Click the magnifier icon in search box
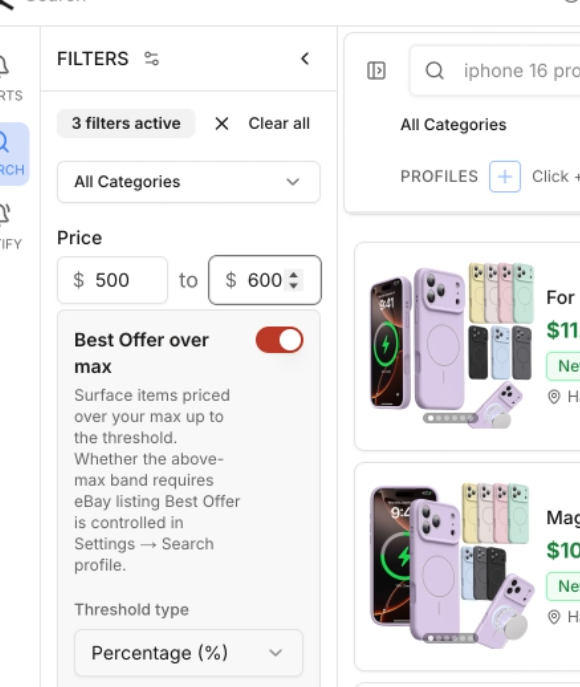Image resolution: width=580 pixels, height=687 pixels. tap(435, 71)
